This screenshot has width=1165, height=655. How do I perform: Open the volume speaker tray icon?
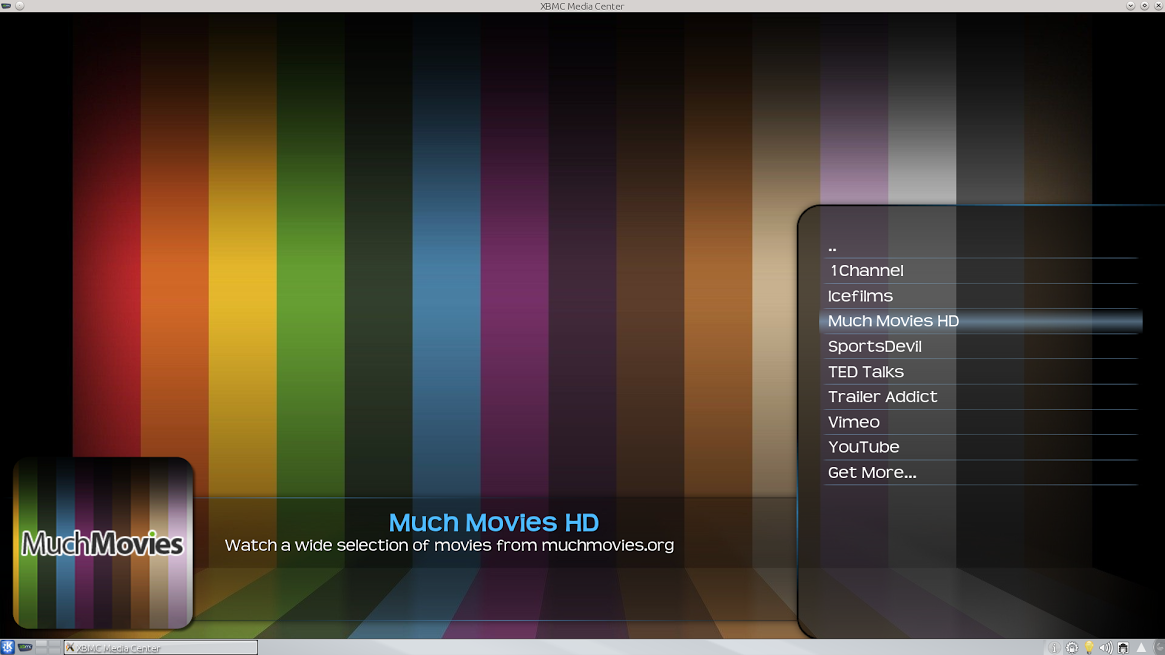1106,648
